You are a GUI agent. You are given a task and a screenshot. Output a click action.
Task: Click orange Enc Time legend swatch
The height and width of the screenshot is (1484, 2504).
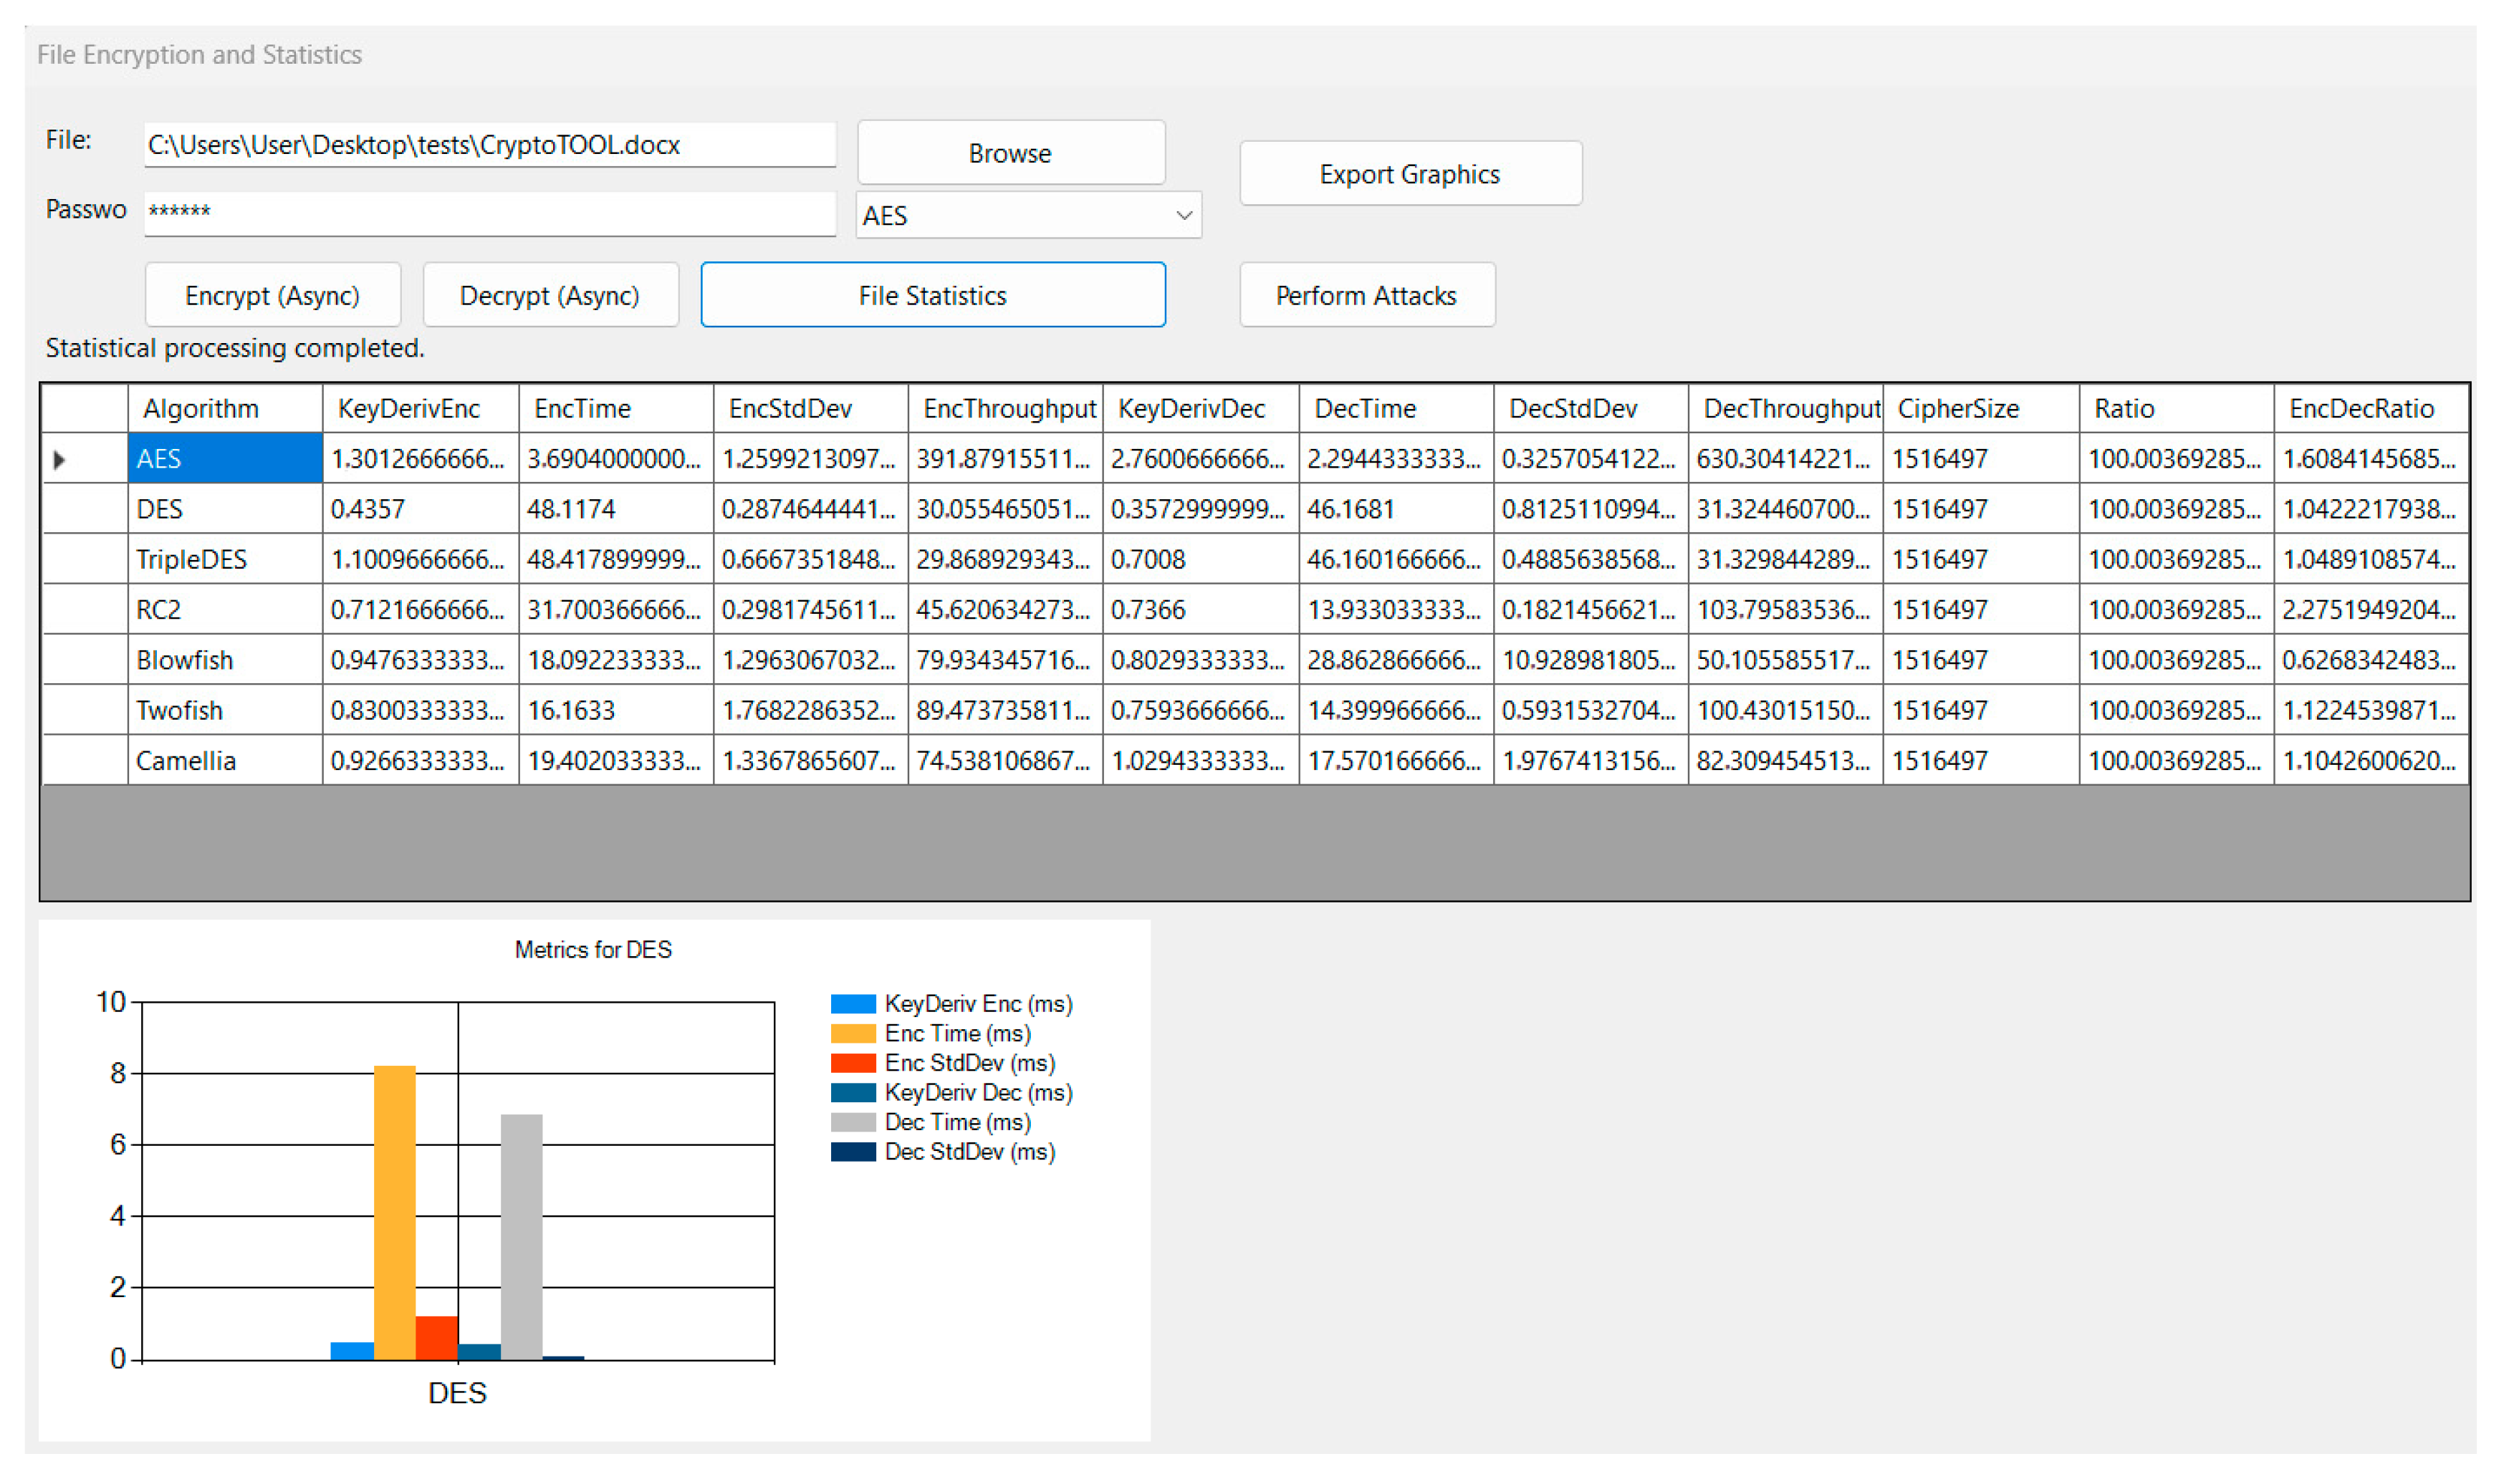pos(853,1034)
